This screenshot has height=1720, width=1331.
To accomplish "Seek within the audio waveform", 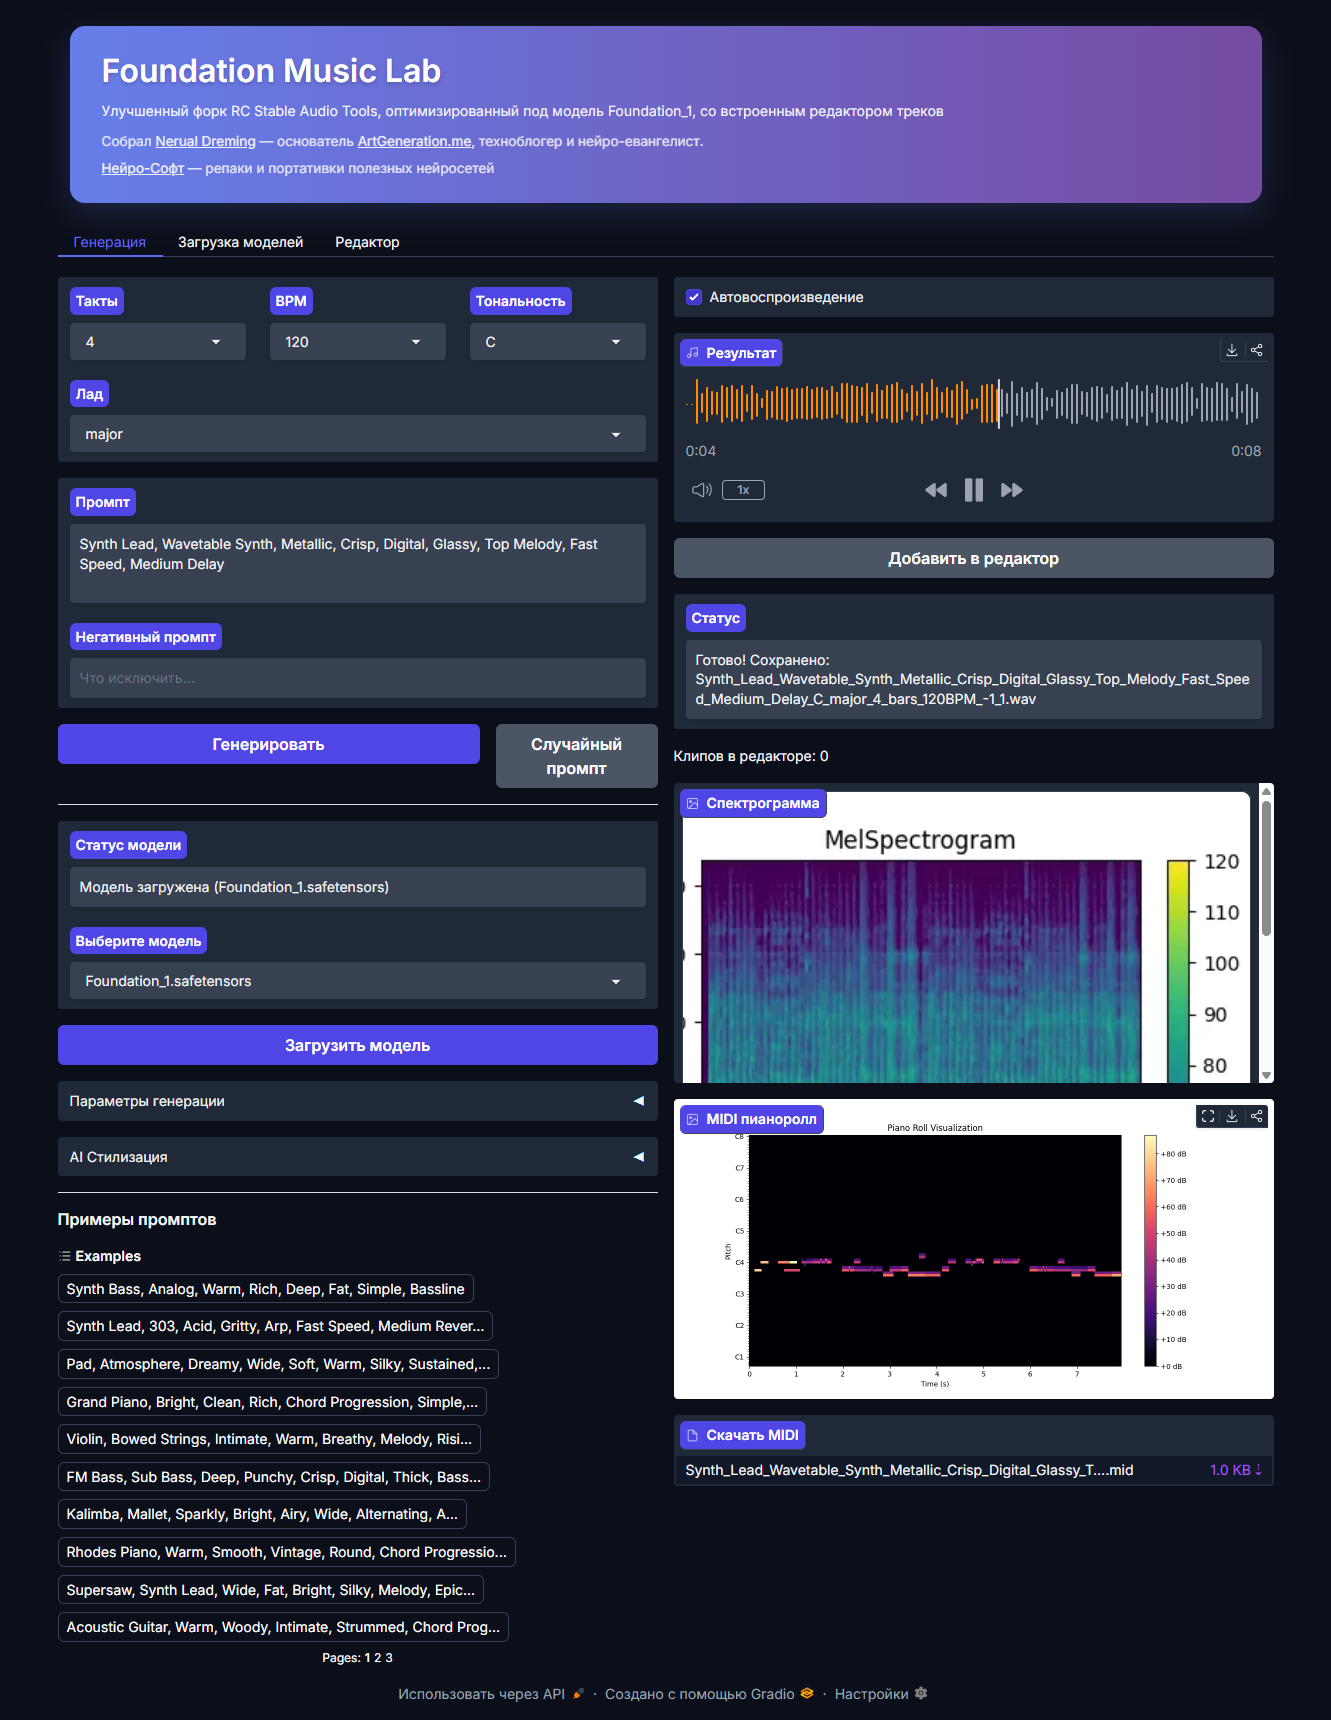I will 974,403.
